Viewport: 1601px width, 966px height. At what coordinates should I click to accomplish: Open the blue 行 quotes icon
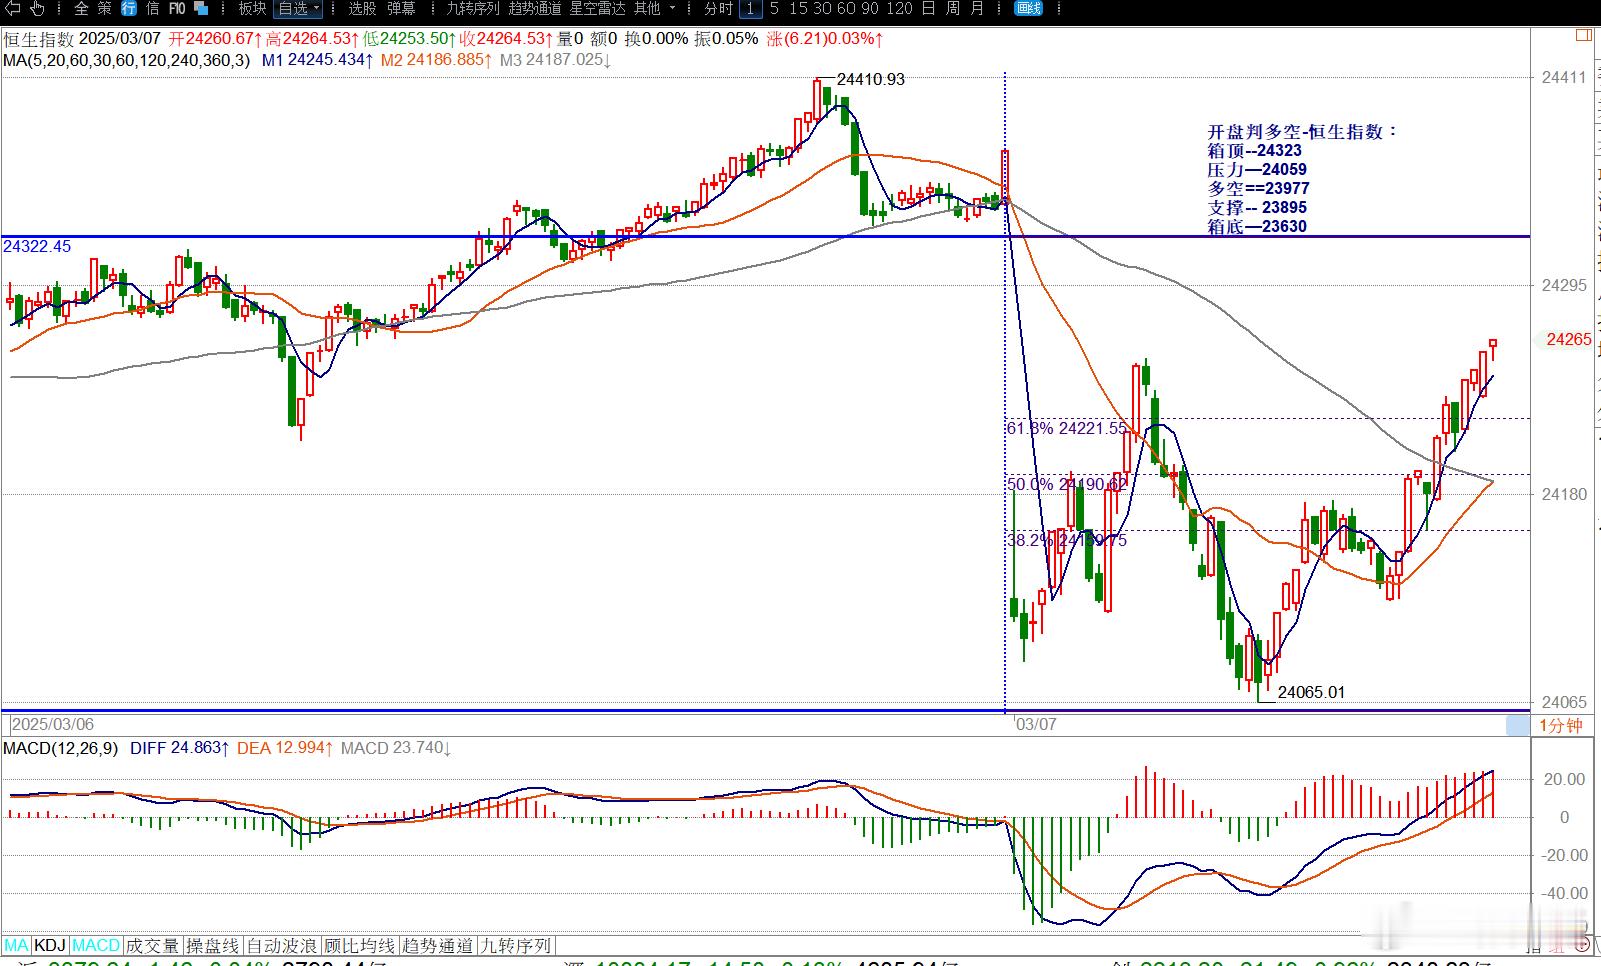tap(129, 9)
